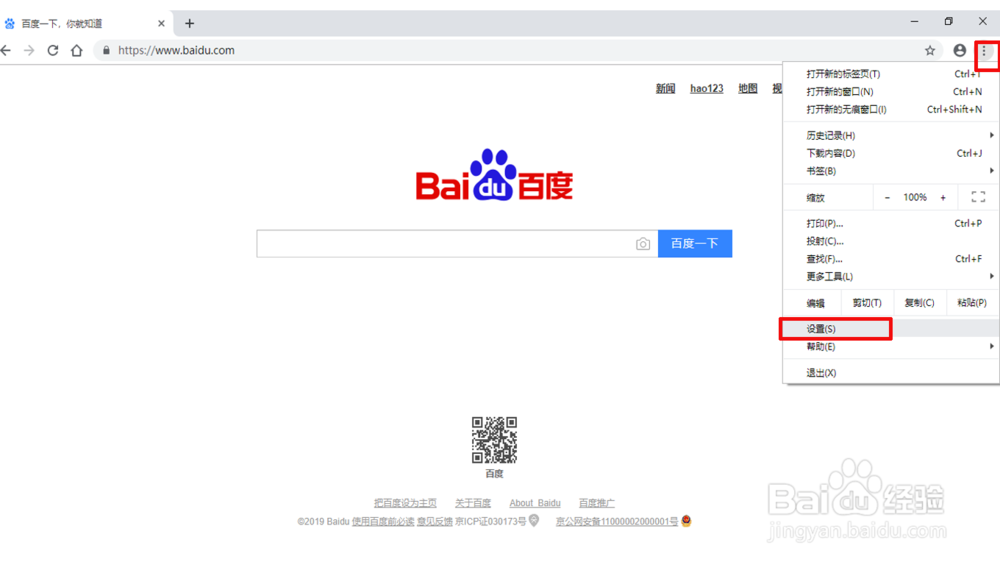Open the hao123 link
Viewport: 1000px width, 565px height.
(x=707, y=89)
